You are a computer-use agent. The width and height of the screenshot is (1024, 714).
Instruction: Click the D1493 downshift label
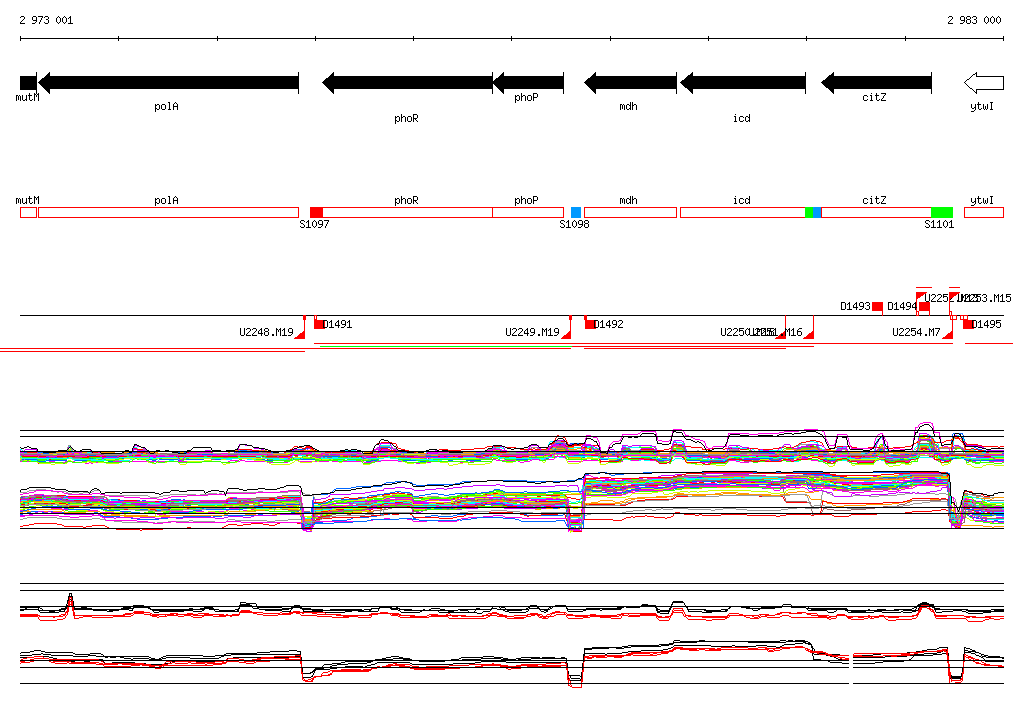[856, 306]
